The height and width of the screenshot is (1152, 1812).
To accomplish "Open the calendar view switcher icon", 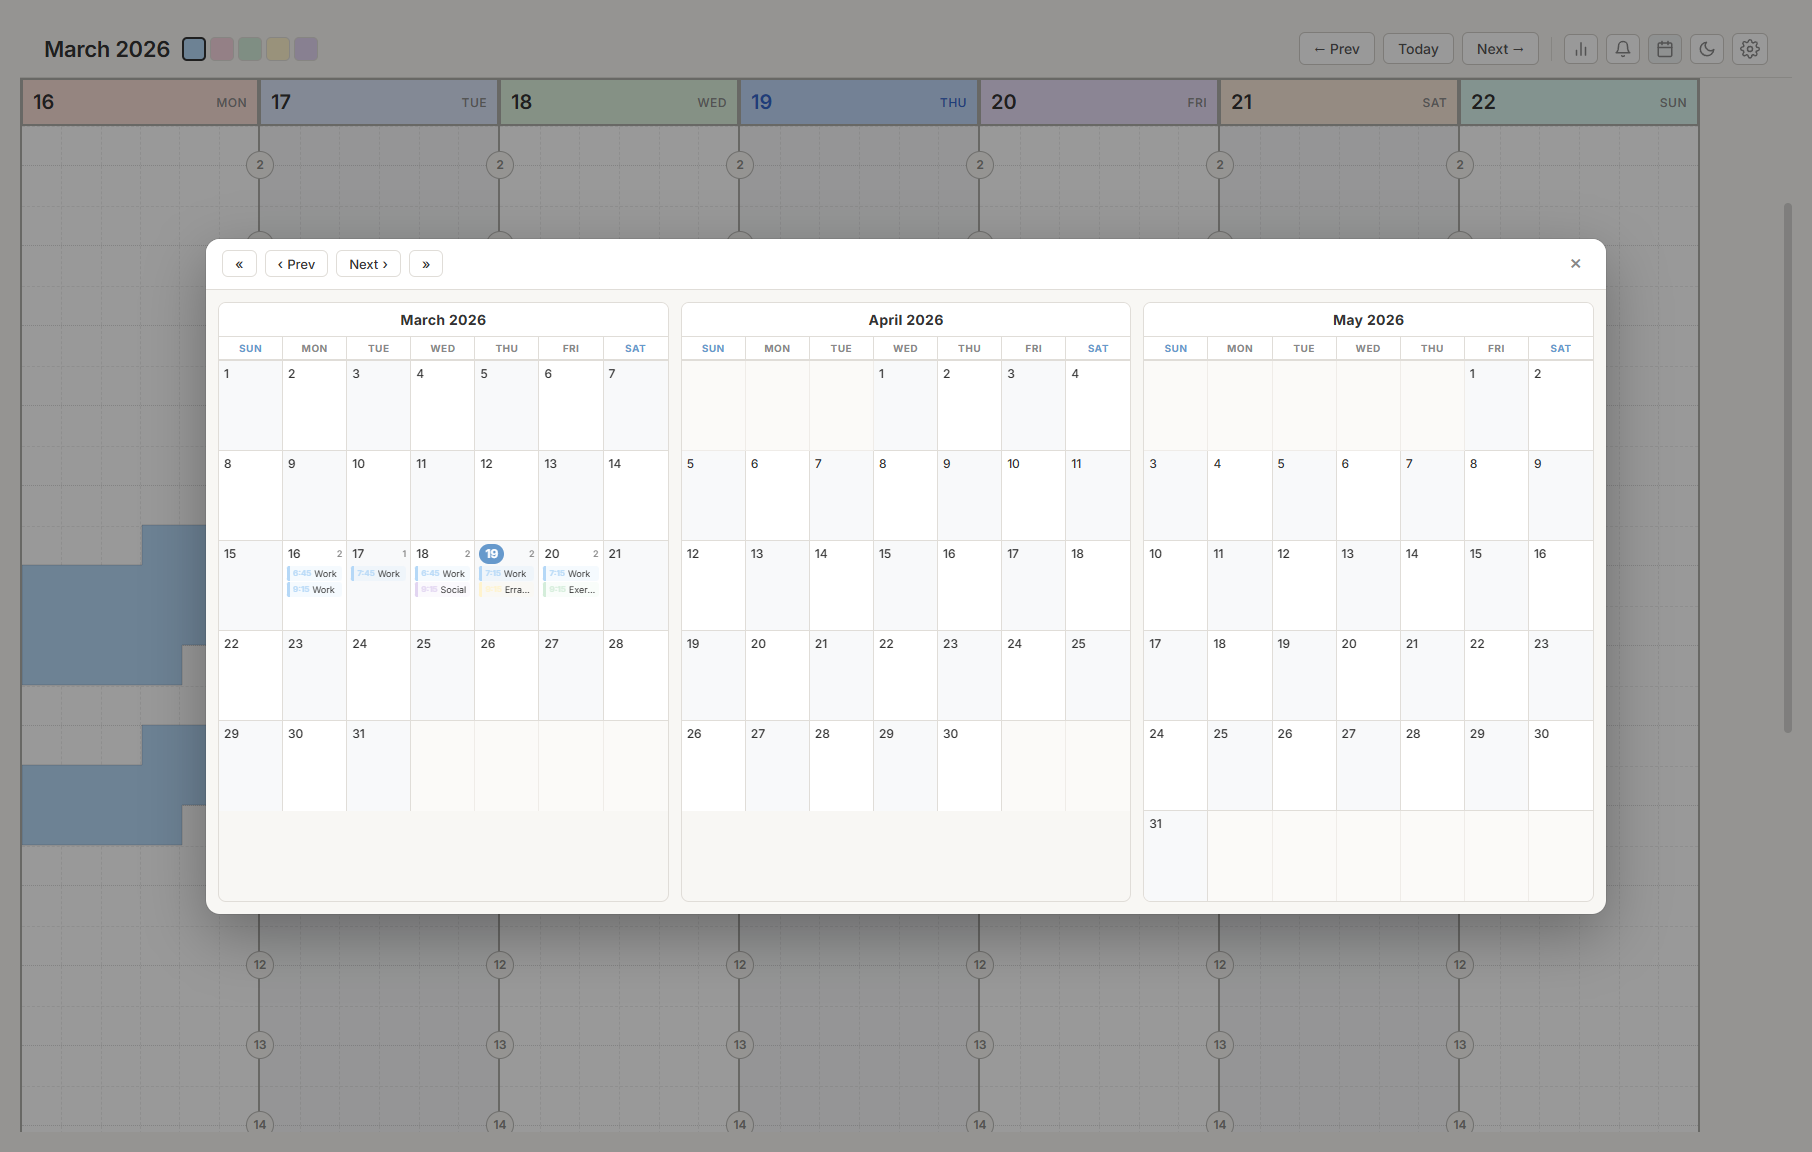I will coord(1664,48).
